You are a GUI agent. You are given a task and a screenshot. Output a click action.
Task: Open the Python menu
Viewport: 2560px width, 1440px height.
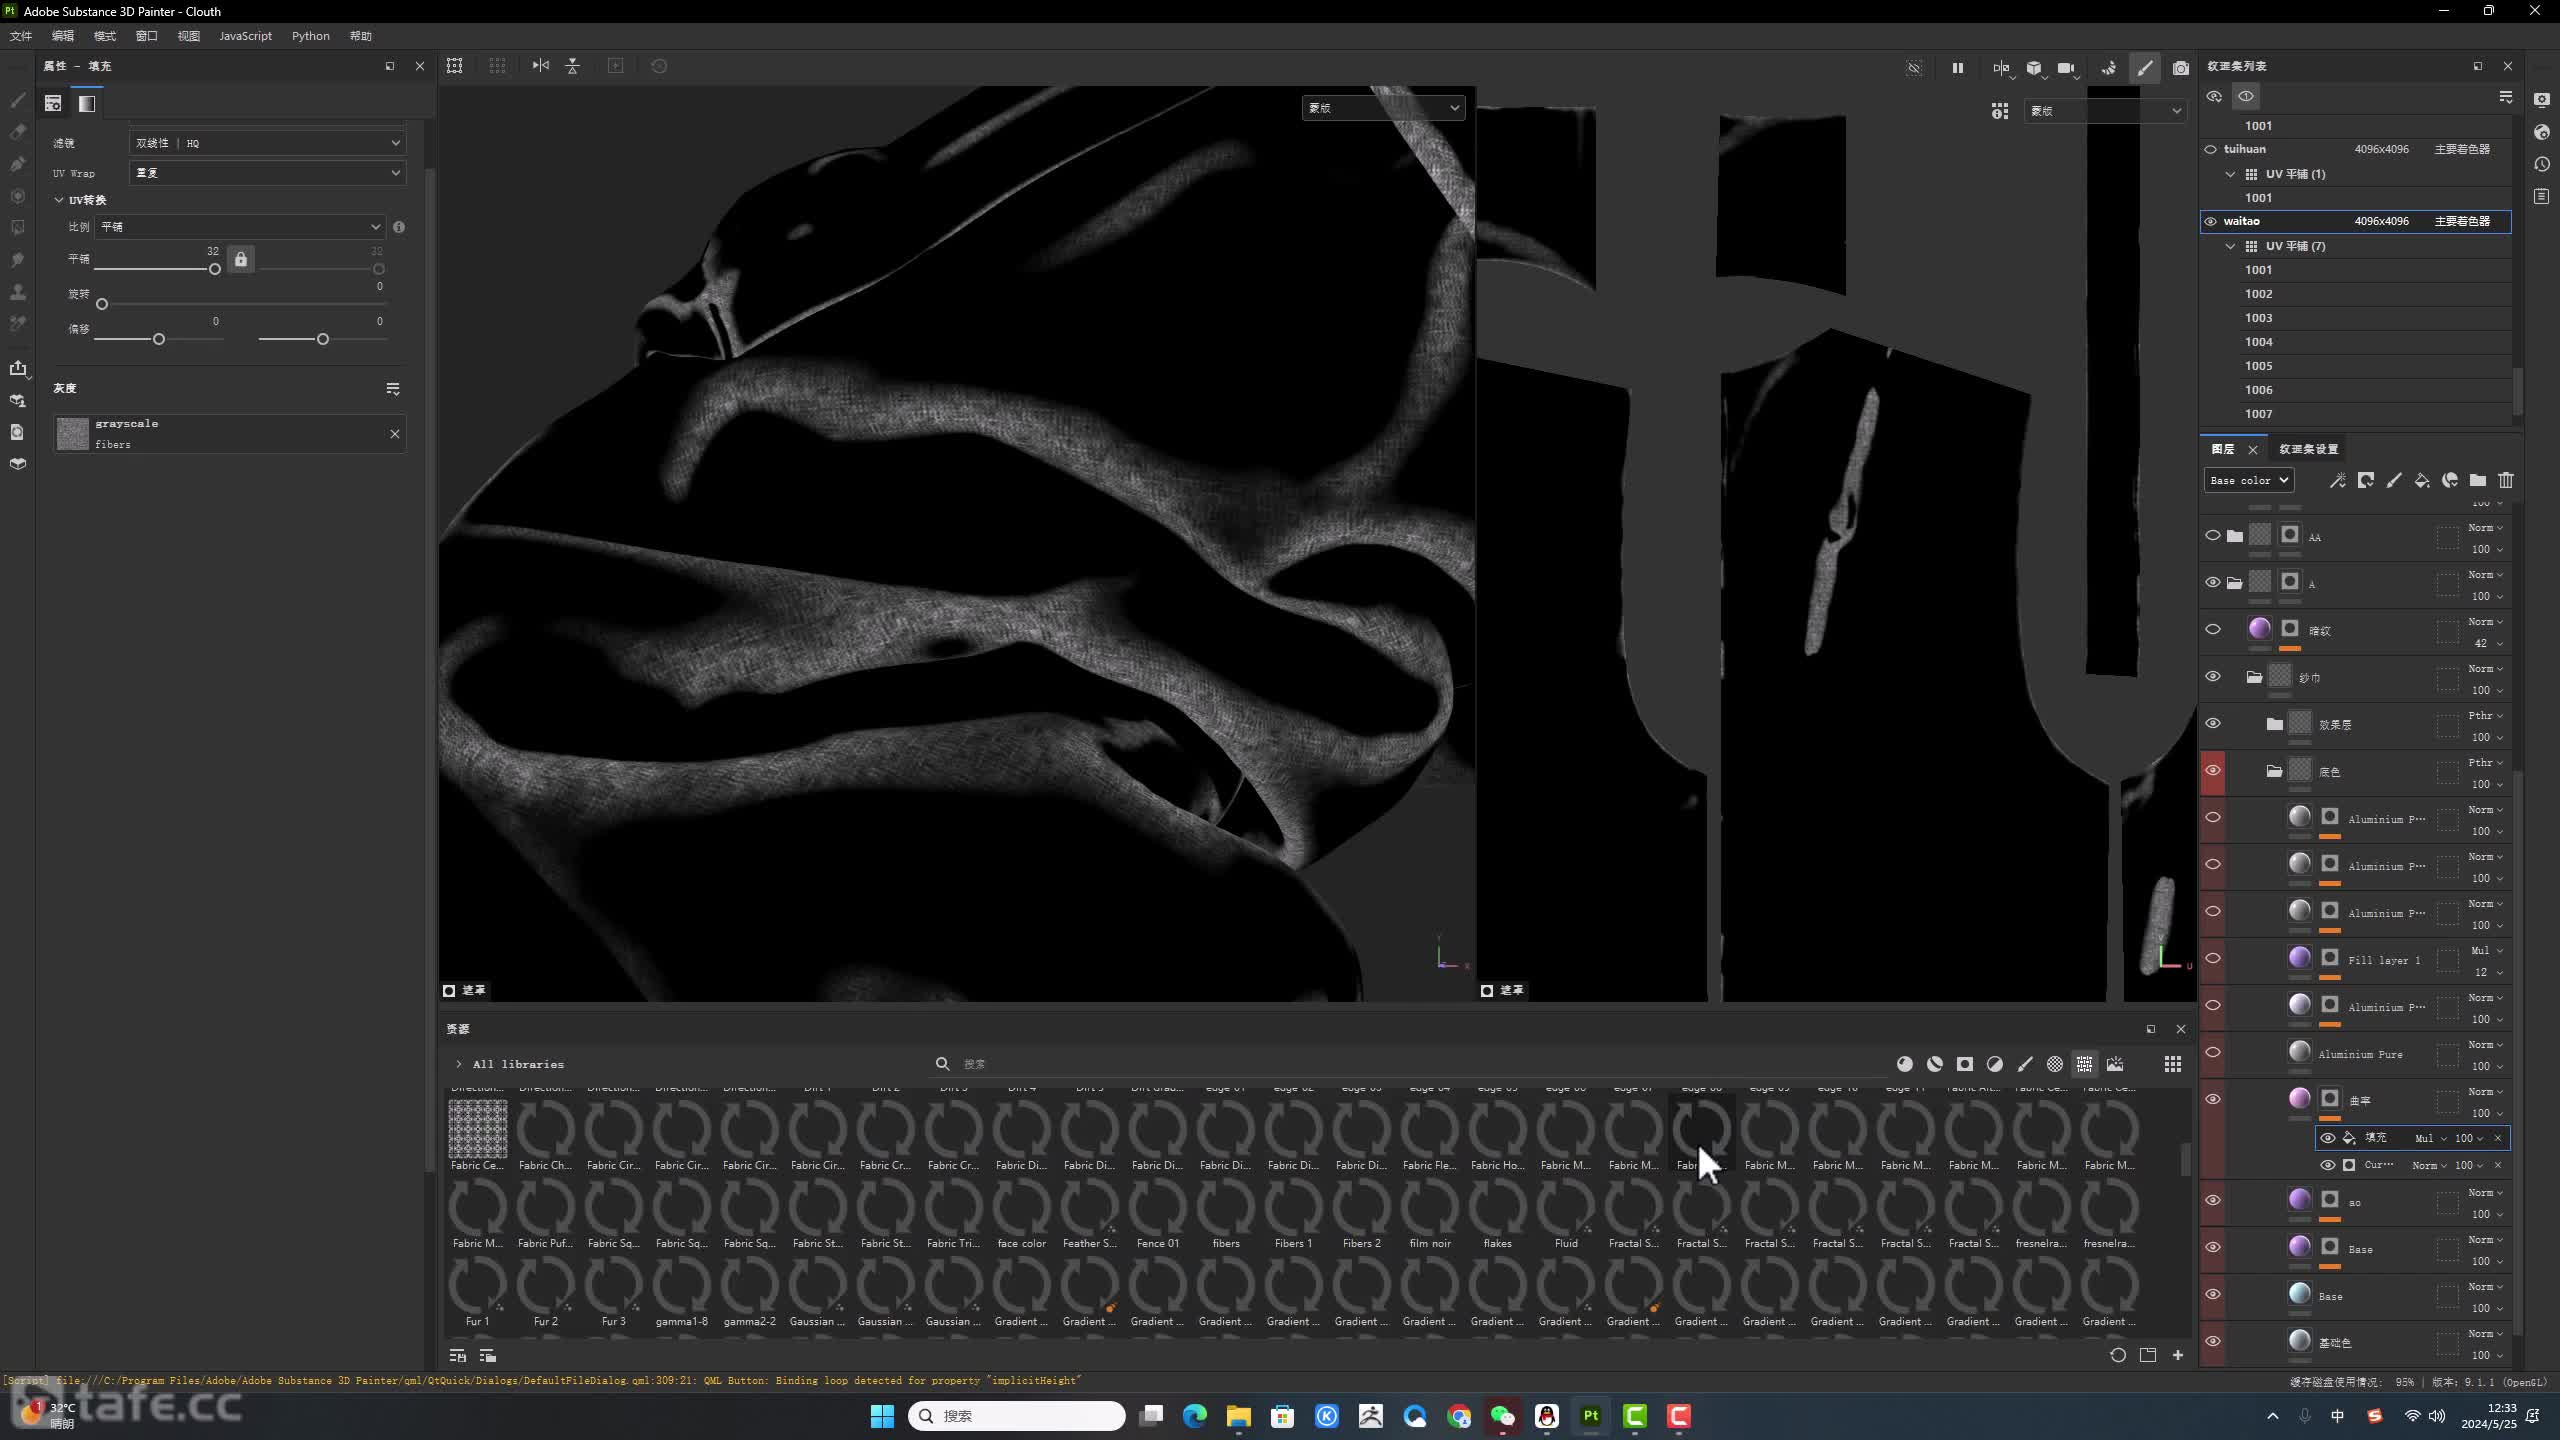[310, 36]
